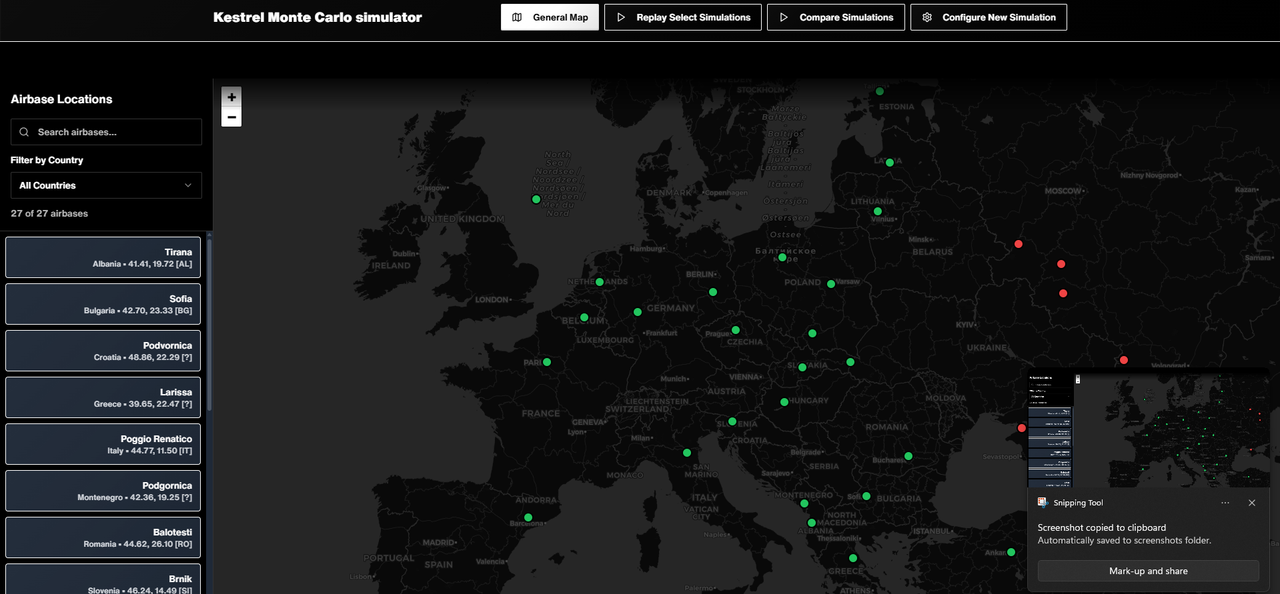Click the map zoom in plus button
The height and width of the screenshot is (594, 1280).
point(232,97)
